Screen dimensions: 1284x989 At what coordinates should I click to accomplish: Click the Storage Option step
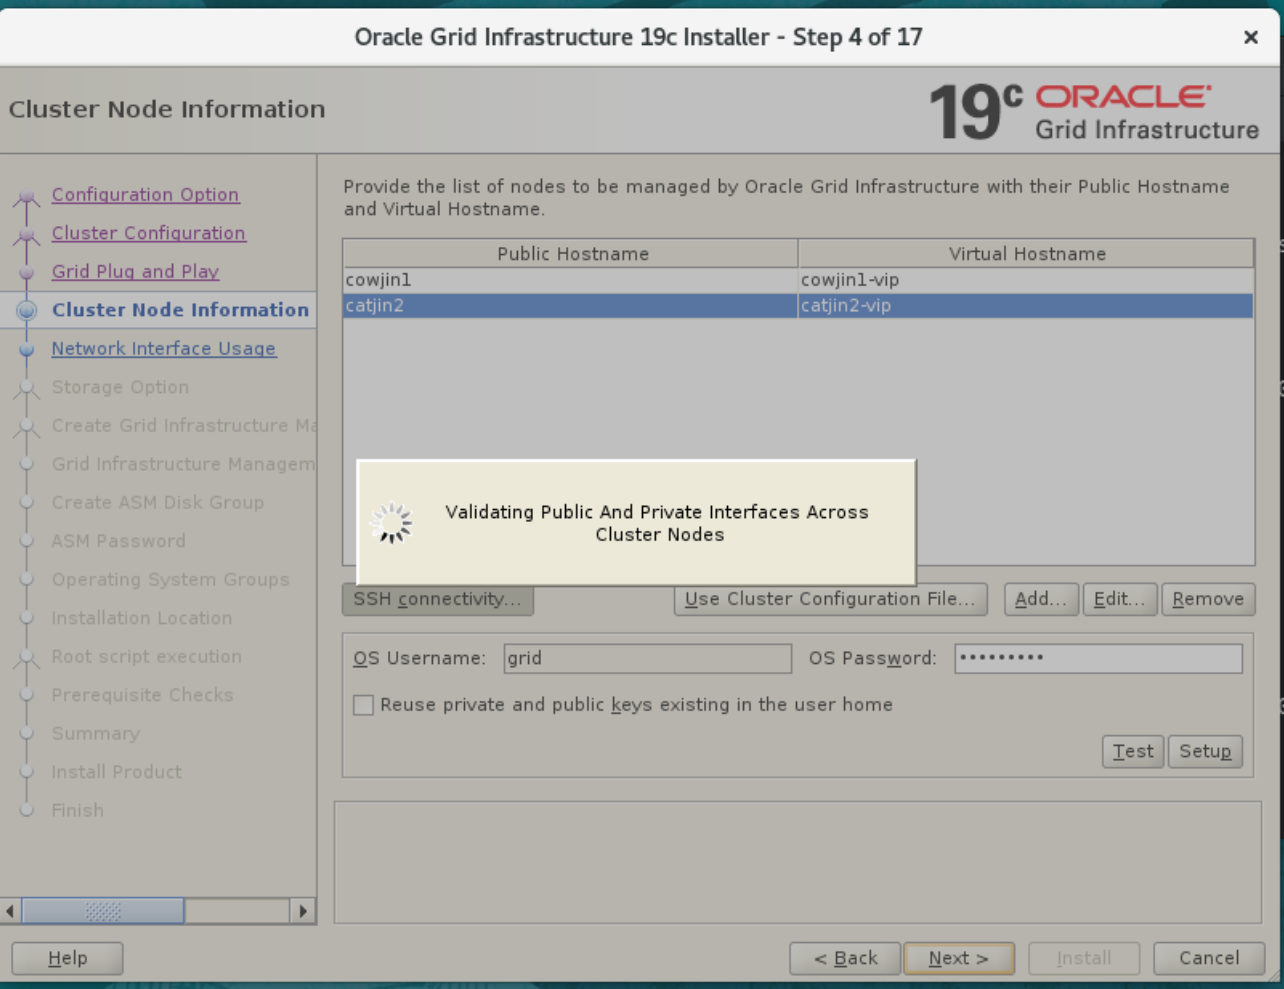[120, 387]
